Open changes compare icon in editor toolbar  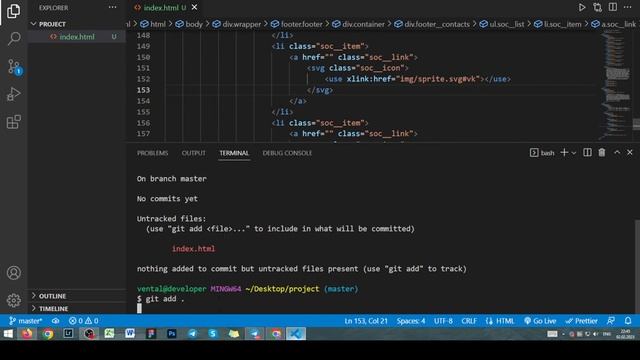click(598, 7)
